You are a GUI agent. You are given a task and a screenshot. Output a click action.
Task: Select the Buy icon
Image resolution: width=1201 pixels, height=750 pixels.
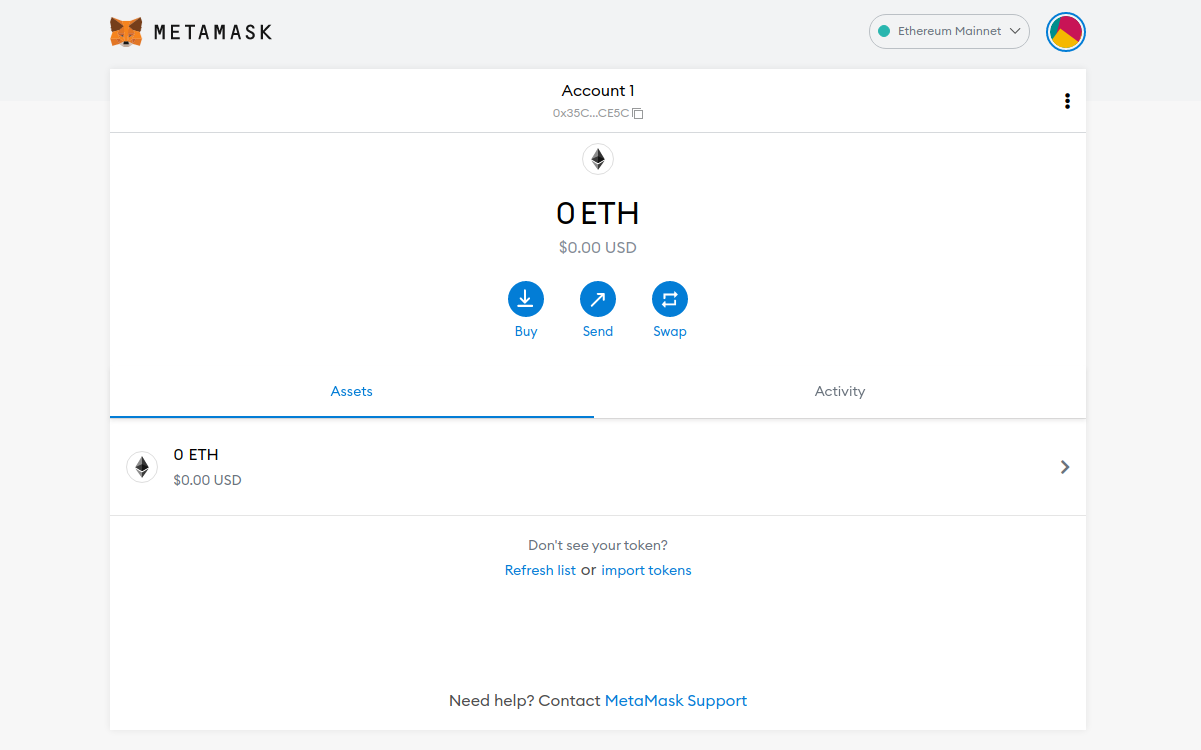pyautogui.click(x=526, y=298)
